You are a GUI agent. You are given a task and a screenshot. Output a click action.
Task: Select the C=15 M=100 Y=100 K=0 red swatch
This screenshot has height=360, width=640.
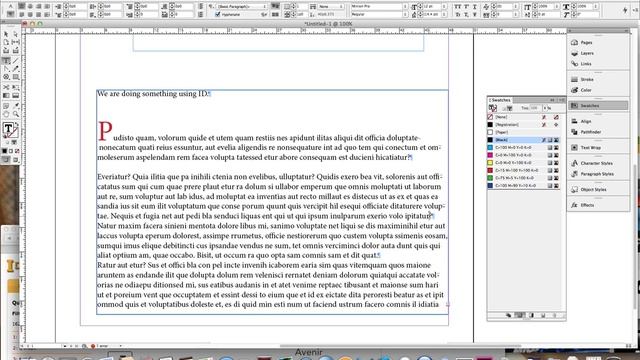524,170
